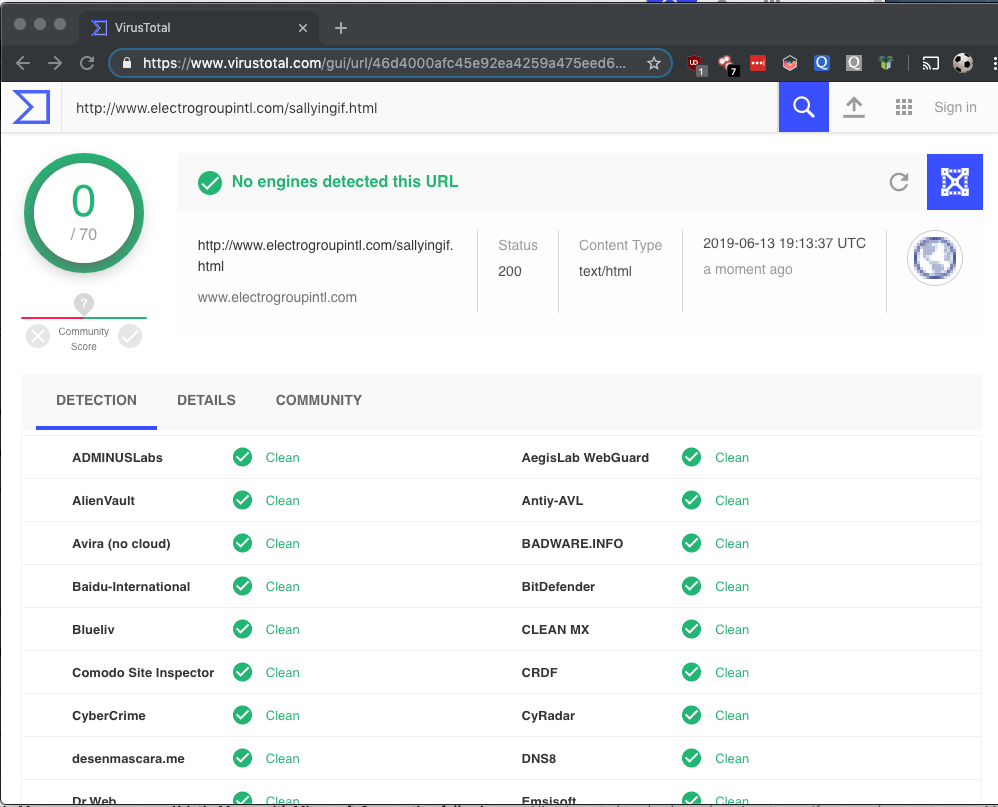Switch to the DETAILS tab
Screen dimensions: 998x807
coord(206,400)
